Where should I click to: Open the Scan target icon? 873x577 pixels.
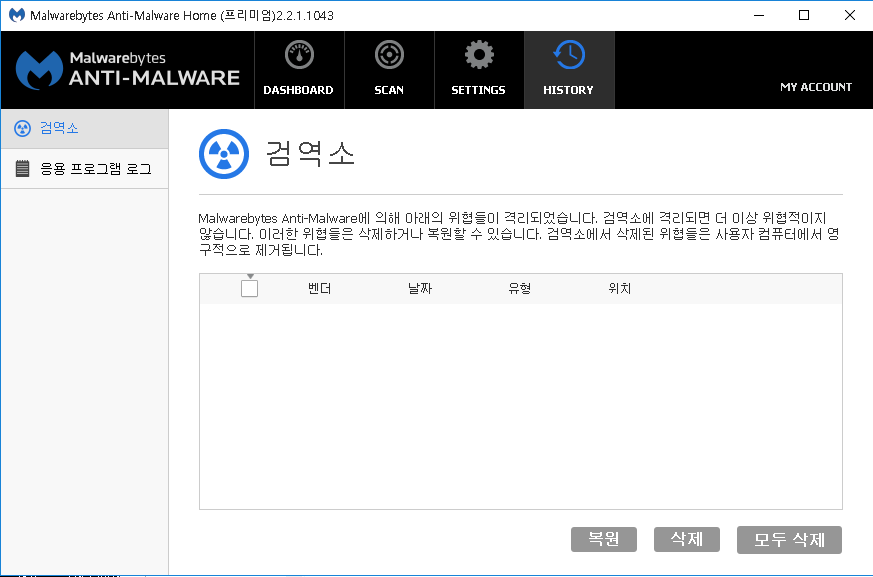coord(389,55)
